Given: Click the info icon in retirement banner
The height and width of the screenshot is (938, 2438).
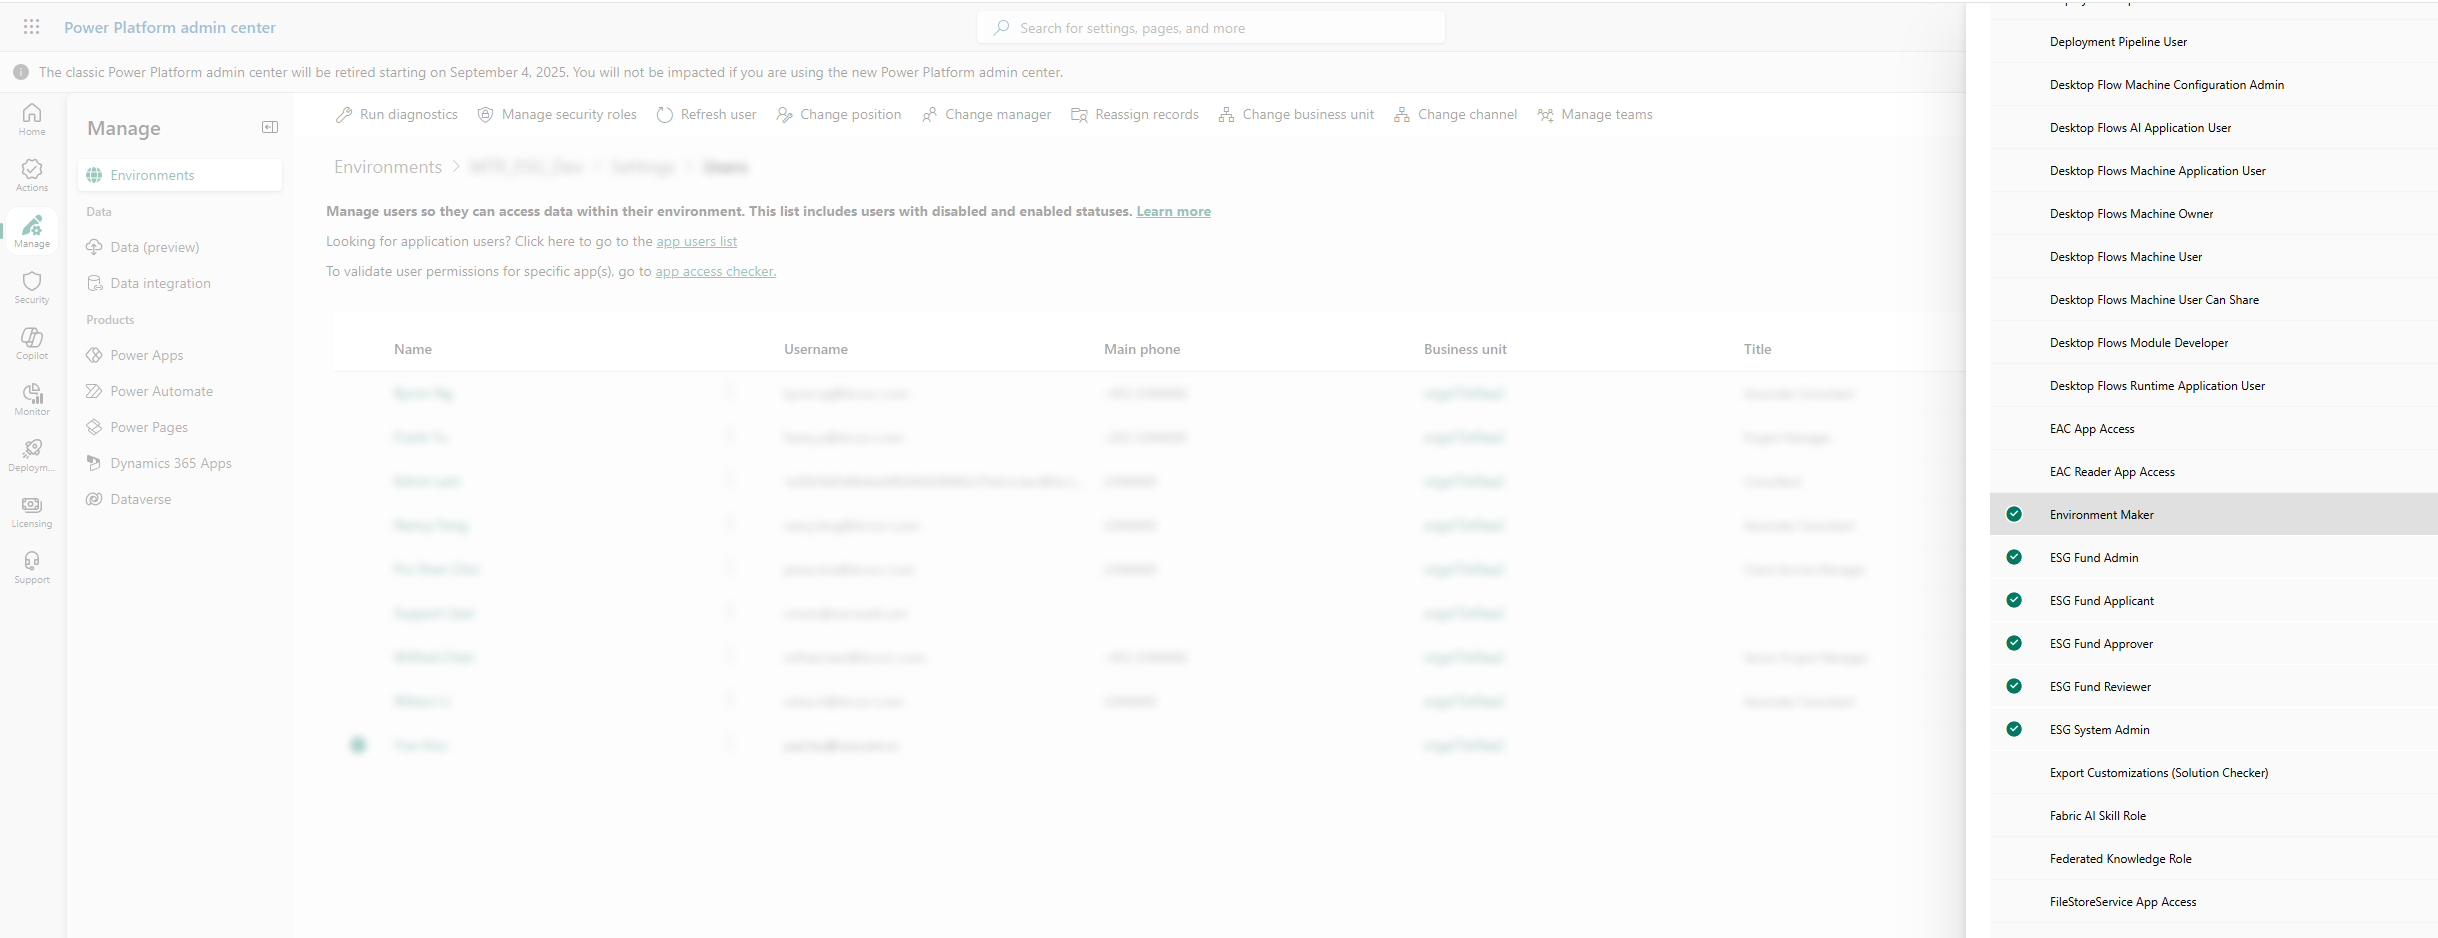Looking at the screenshot, I should tap(21, 72).
